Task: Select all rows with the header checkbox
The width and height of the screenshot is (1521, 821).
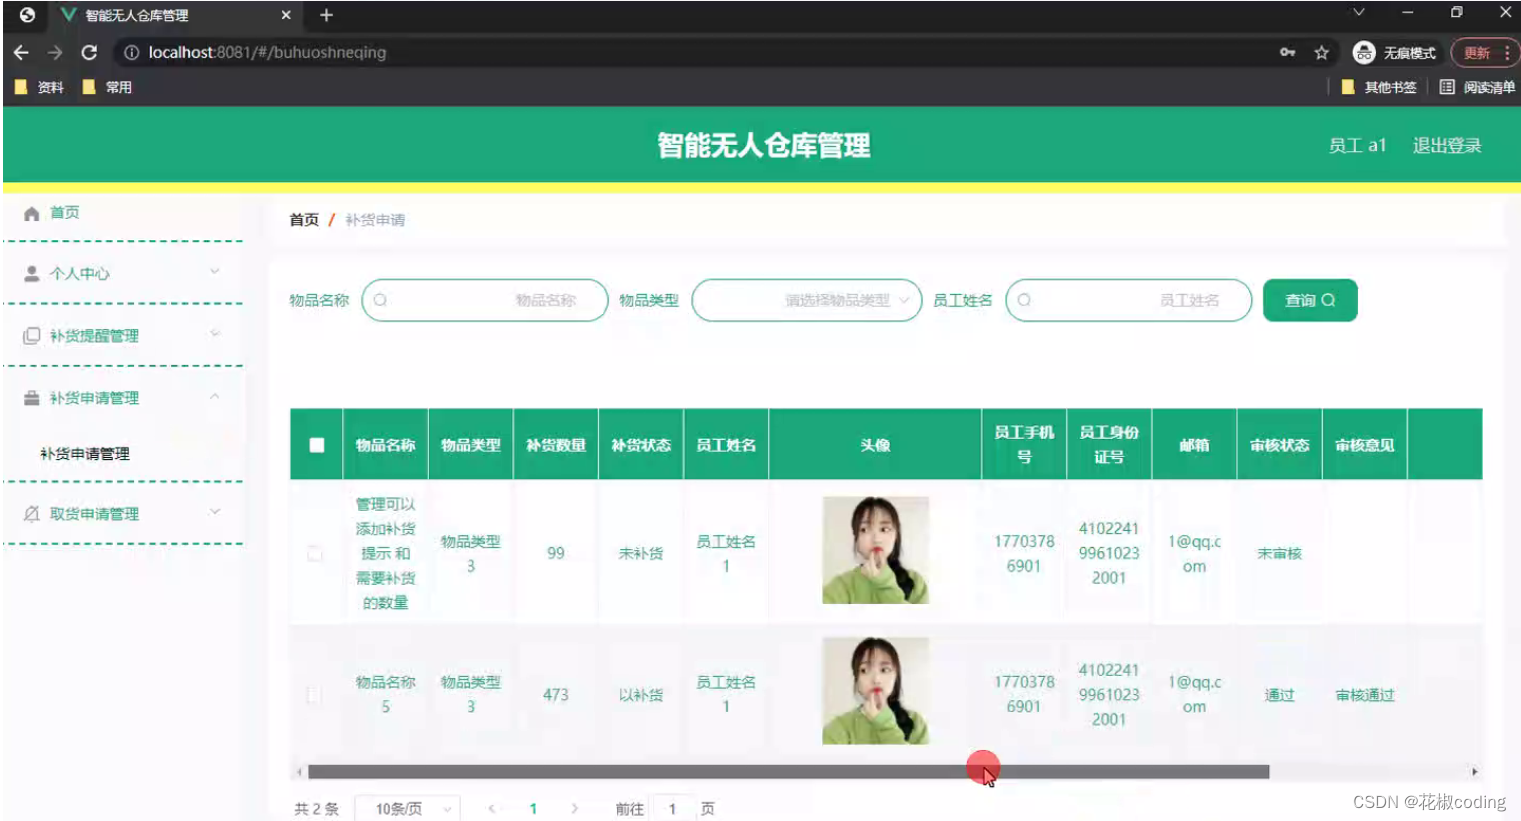Action: [x=317, y=445]
